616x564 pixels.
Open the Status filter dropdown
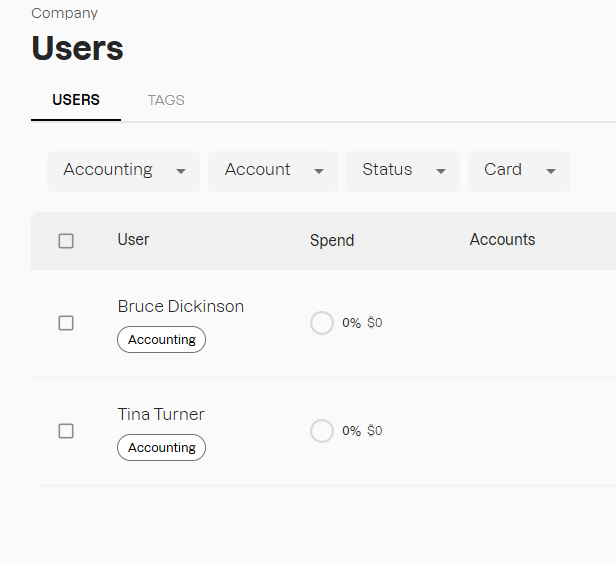[402, 171]
